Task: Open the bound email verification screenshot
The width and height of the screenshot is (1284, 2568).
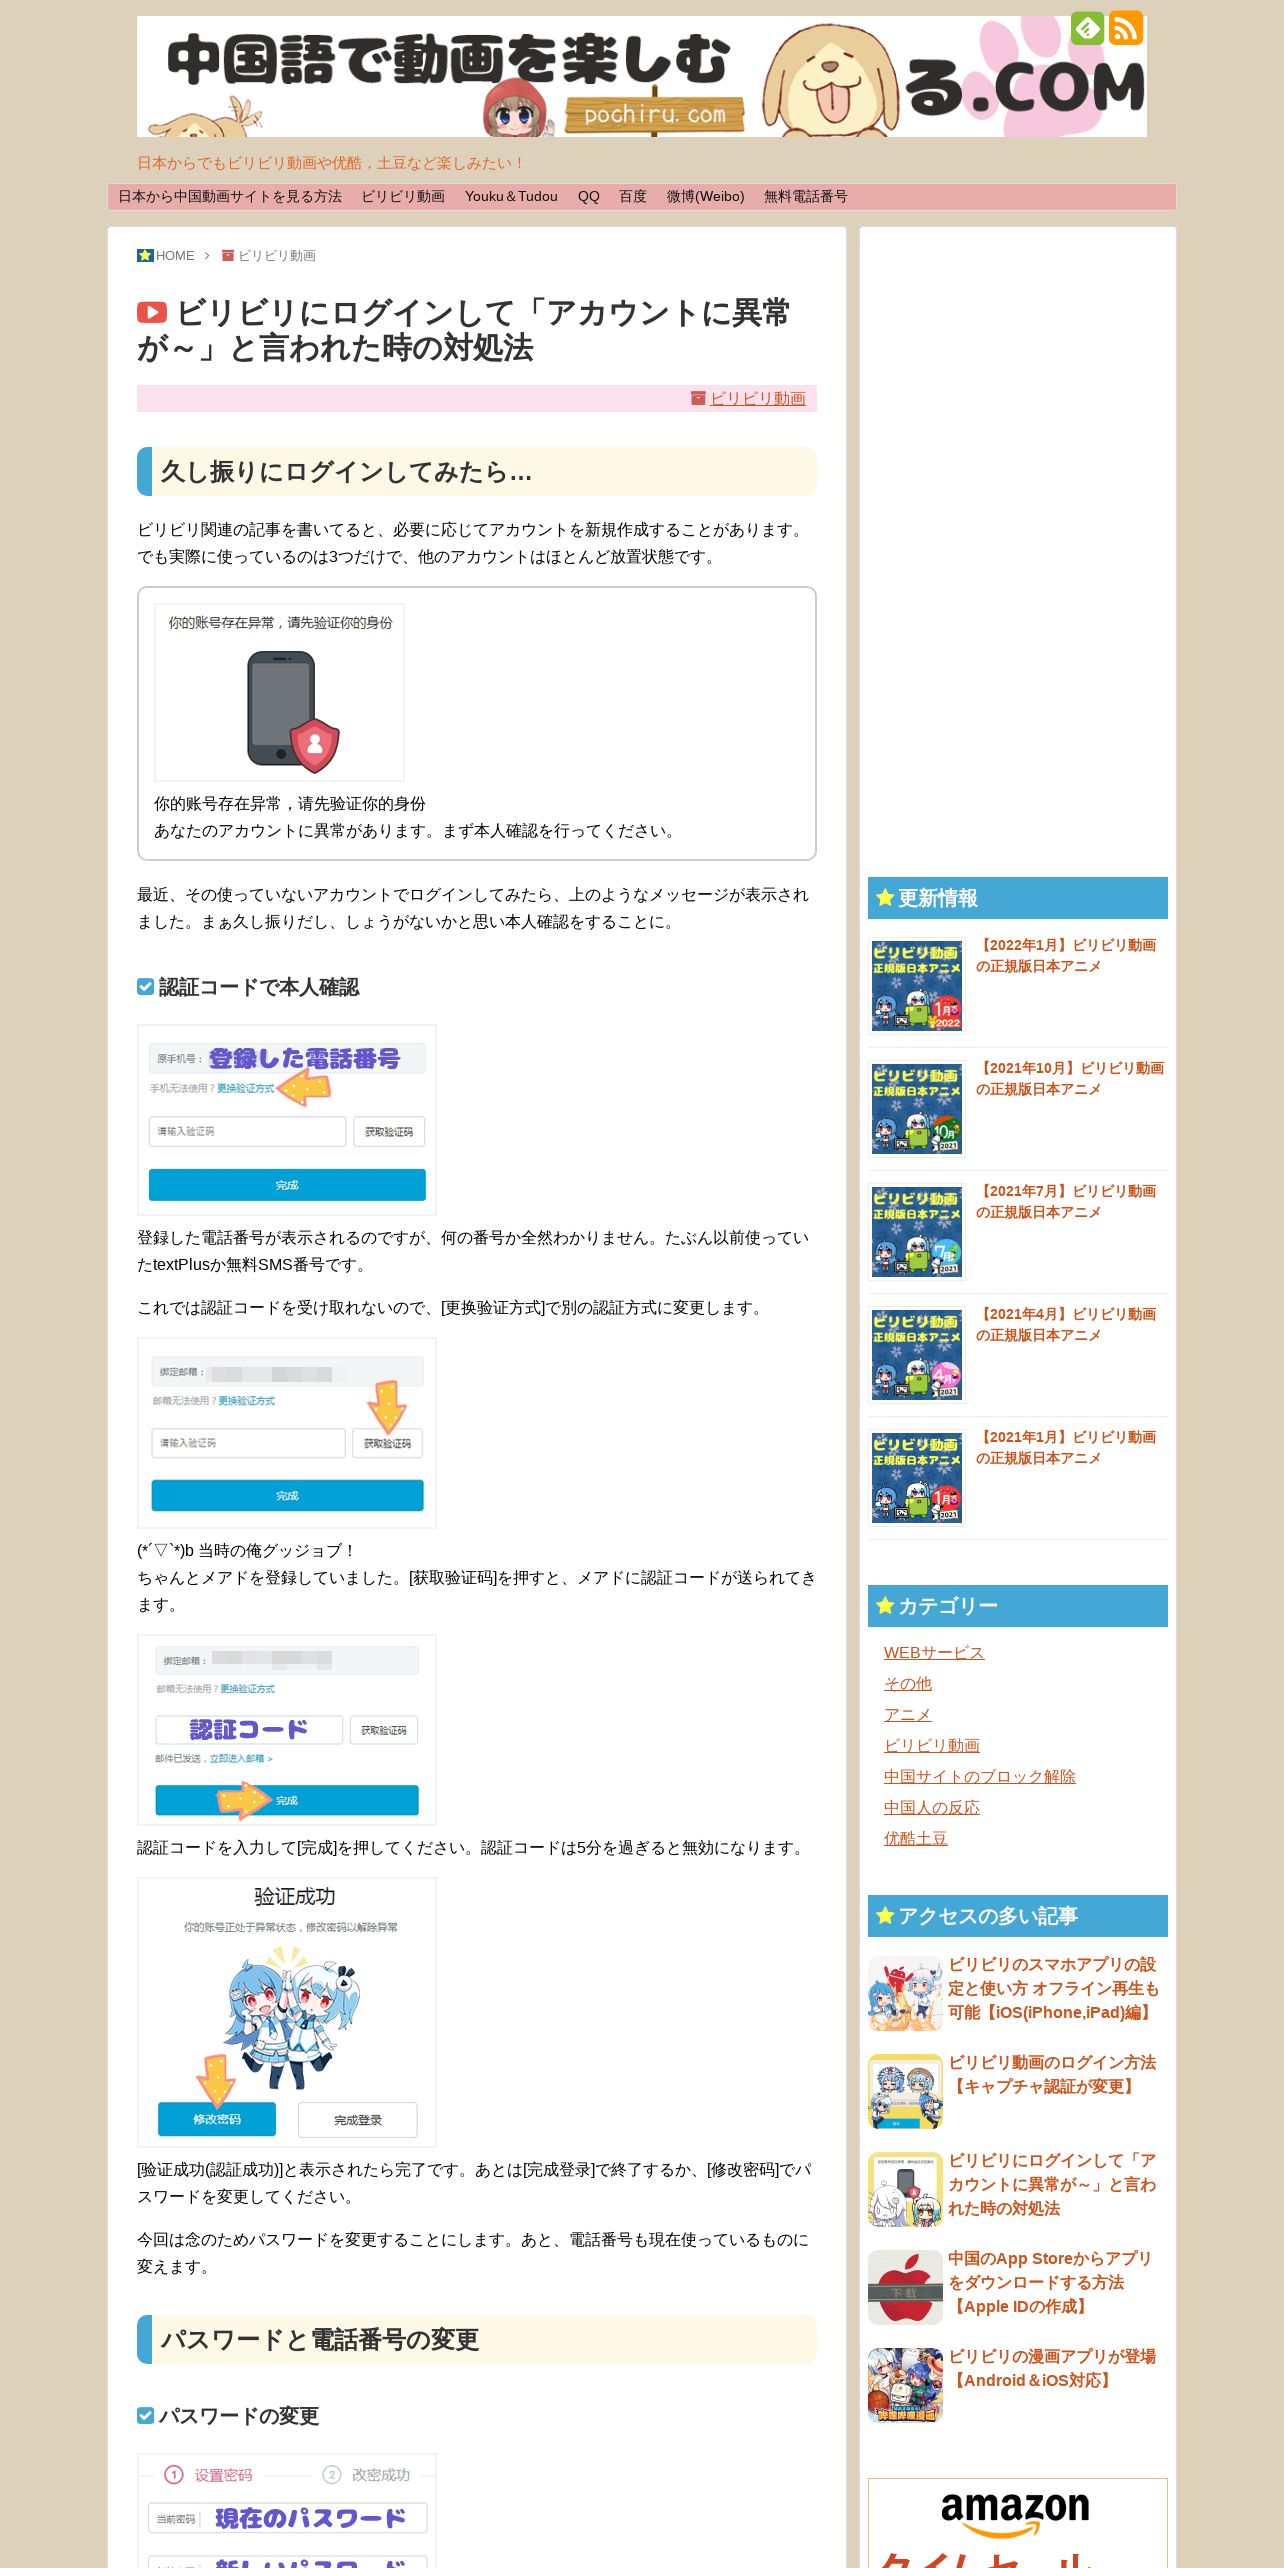Action: (x=287, y=1433)
